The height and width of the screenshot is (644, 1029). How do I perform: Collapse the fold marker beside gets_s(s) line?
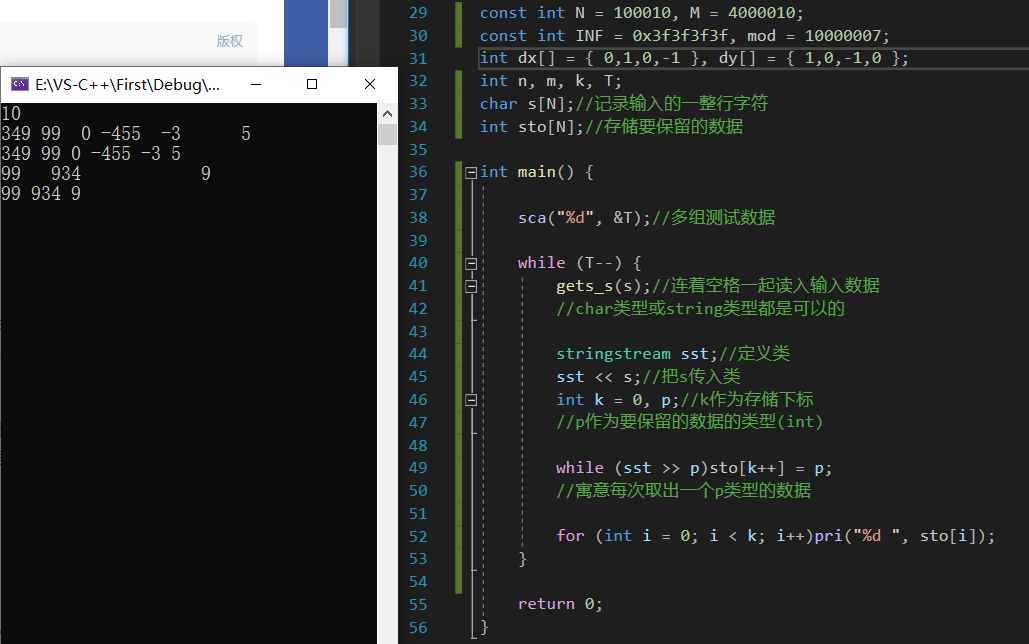471,286
